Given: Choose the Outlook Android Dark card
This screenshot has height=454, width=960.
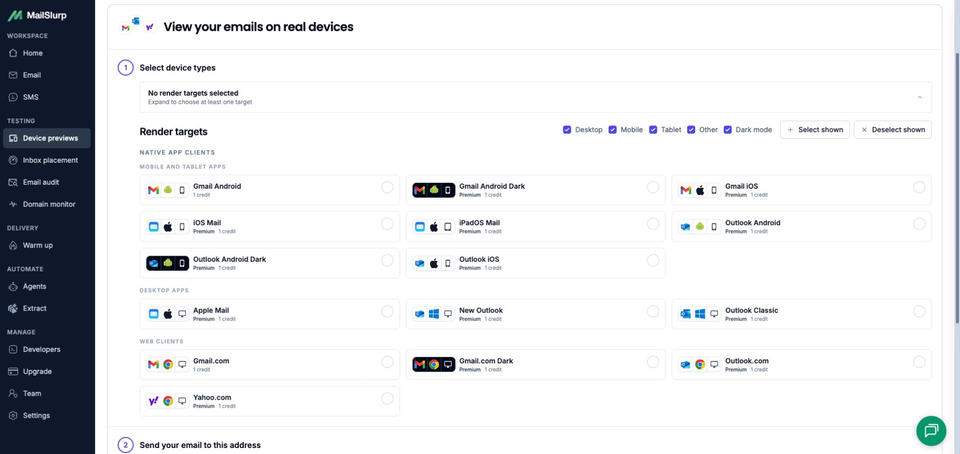Looking at the screenshot, I should coord(269,263).
